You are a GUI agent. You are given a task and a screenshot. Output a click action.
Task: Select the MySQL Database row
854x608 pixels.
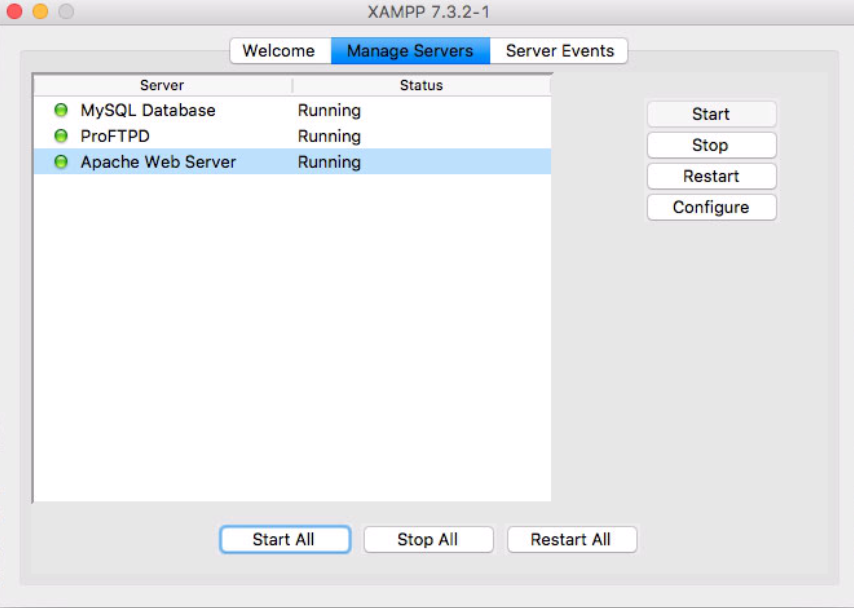pos(292,110)
